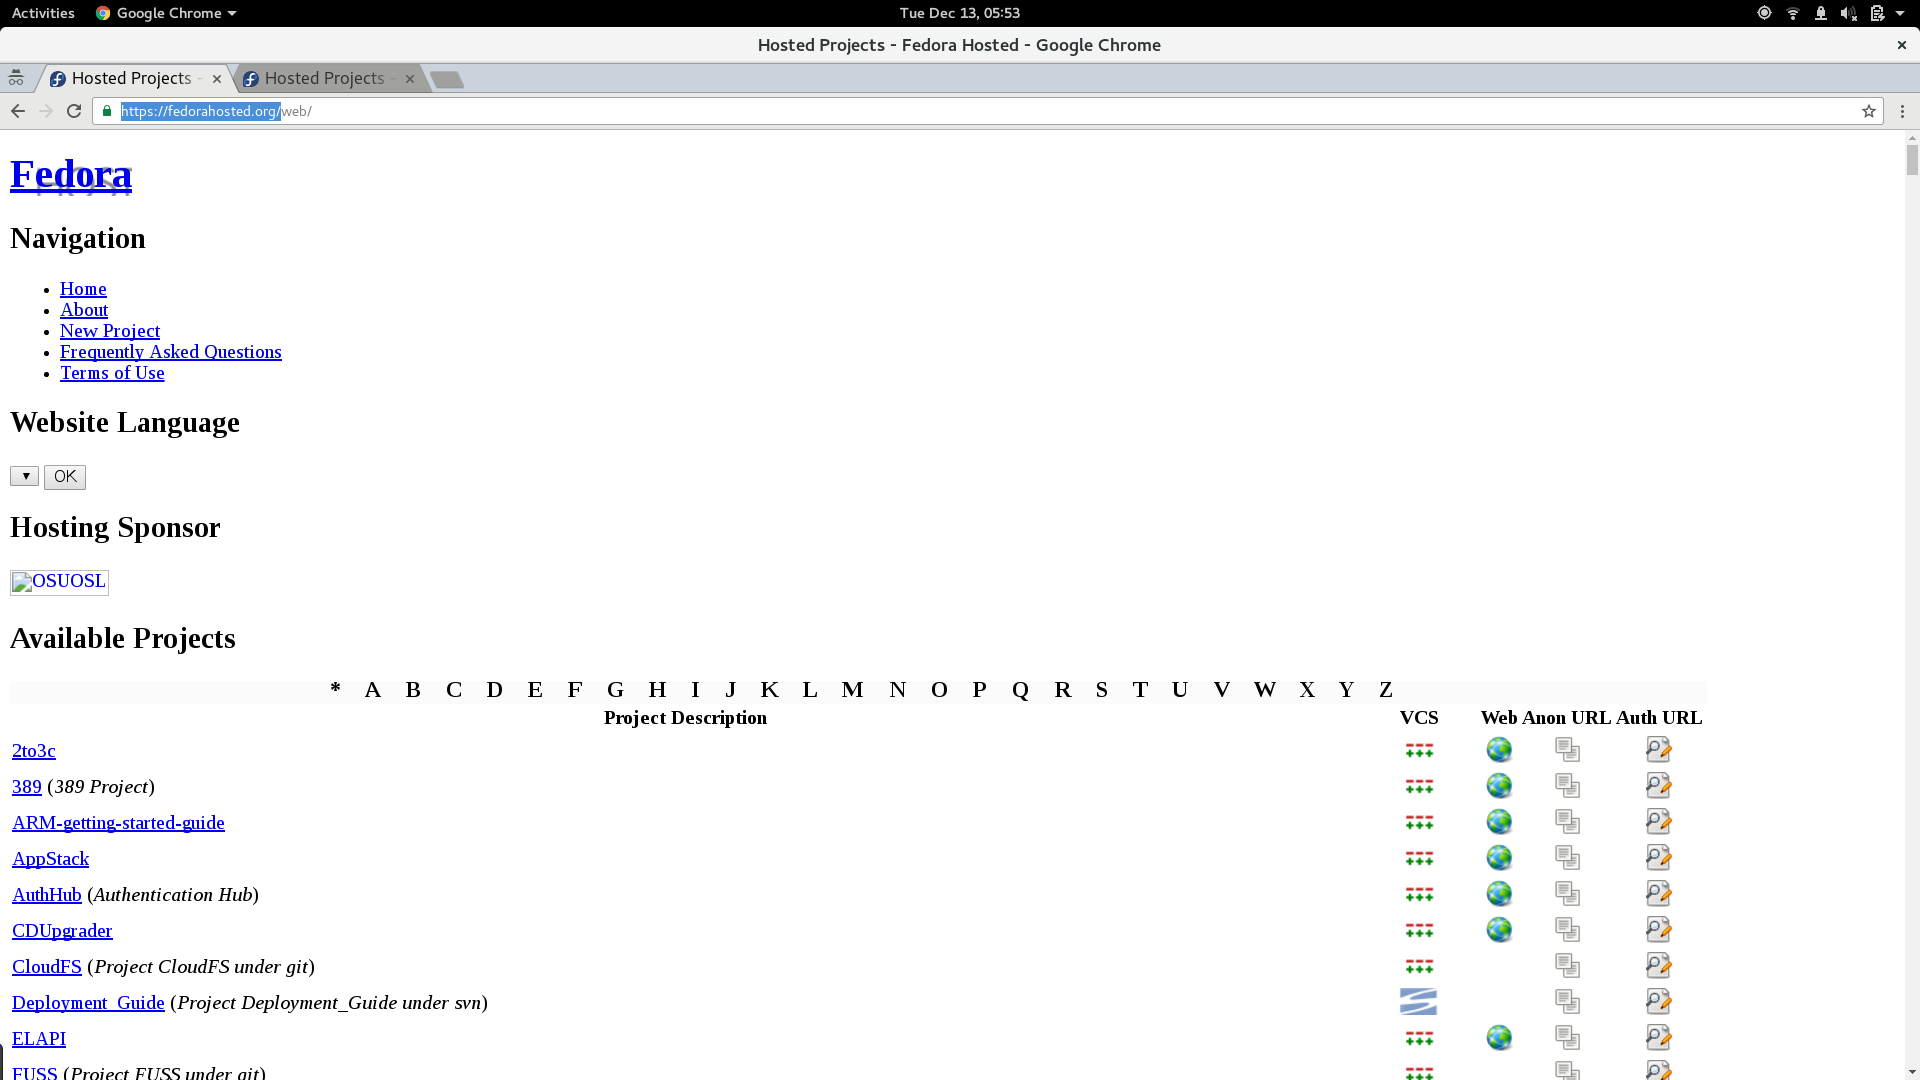Open Google Chrome app menu in top bar

click(x=166, y=13)
